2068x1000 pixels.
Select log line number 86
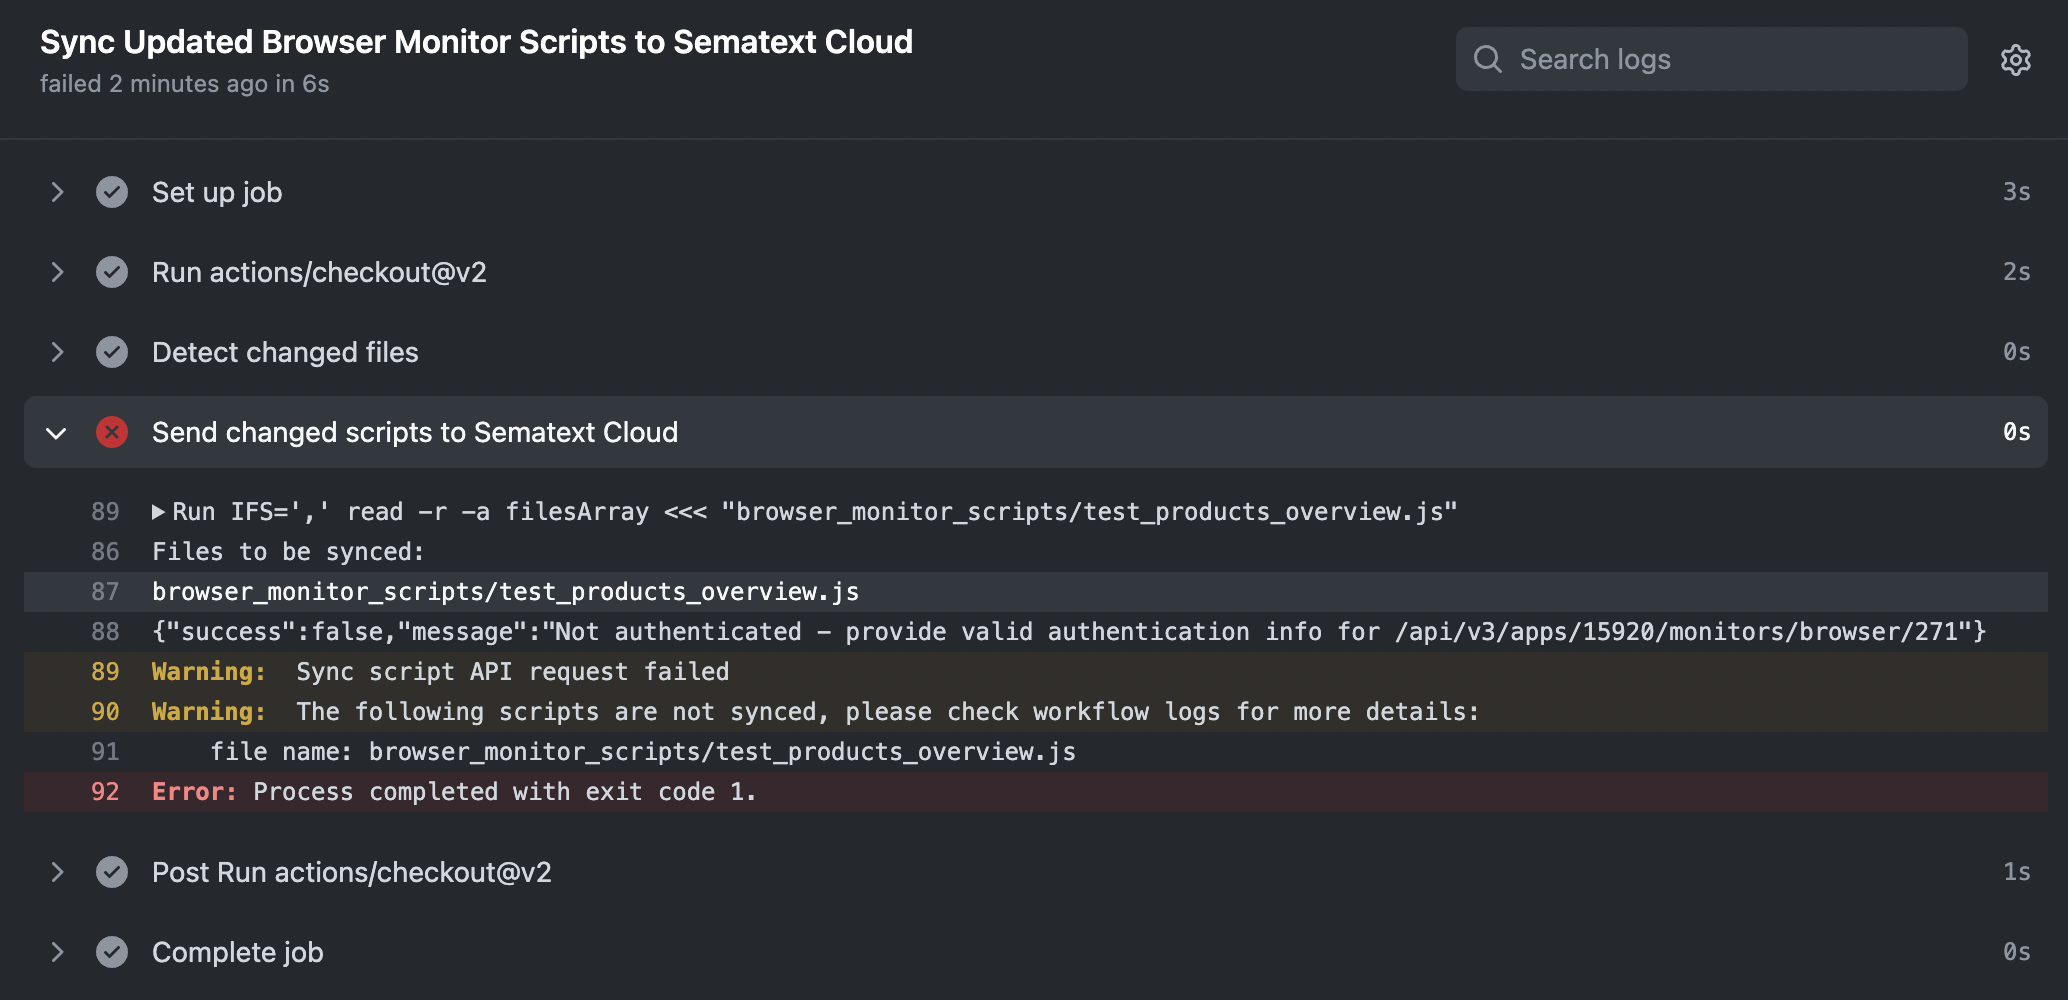click(105, 552)
